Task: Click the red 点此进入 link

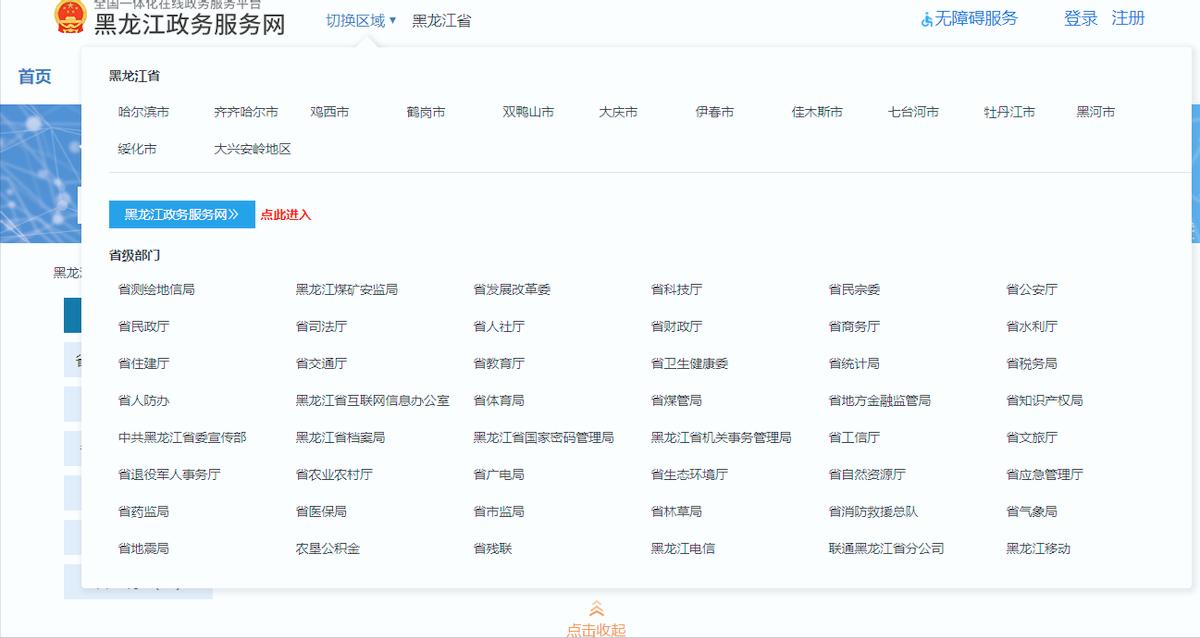Action: click(284, 213)
